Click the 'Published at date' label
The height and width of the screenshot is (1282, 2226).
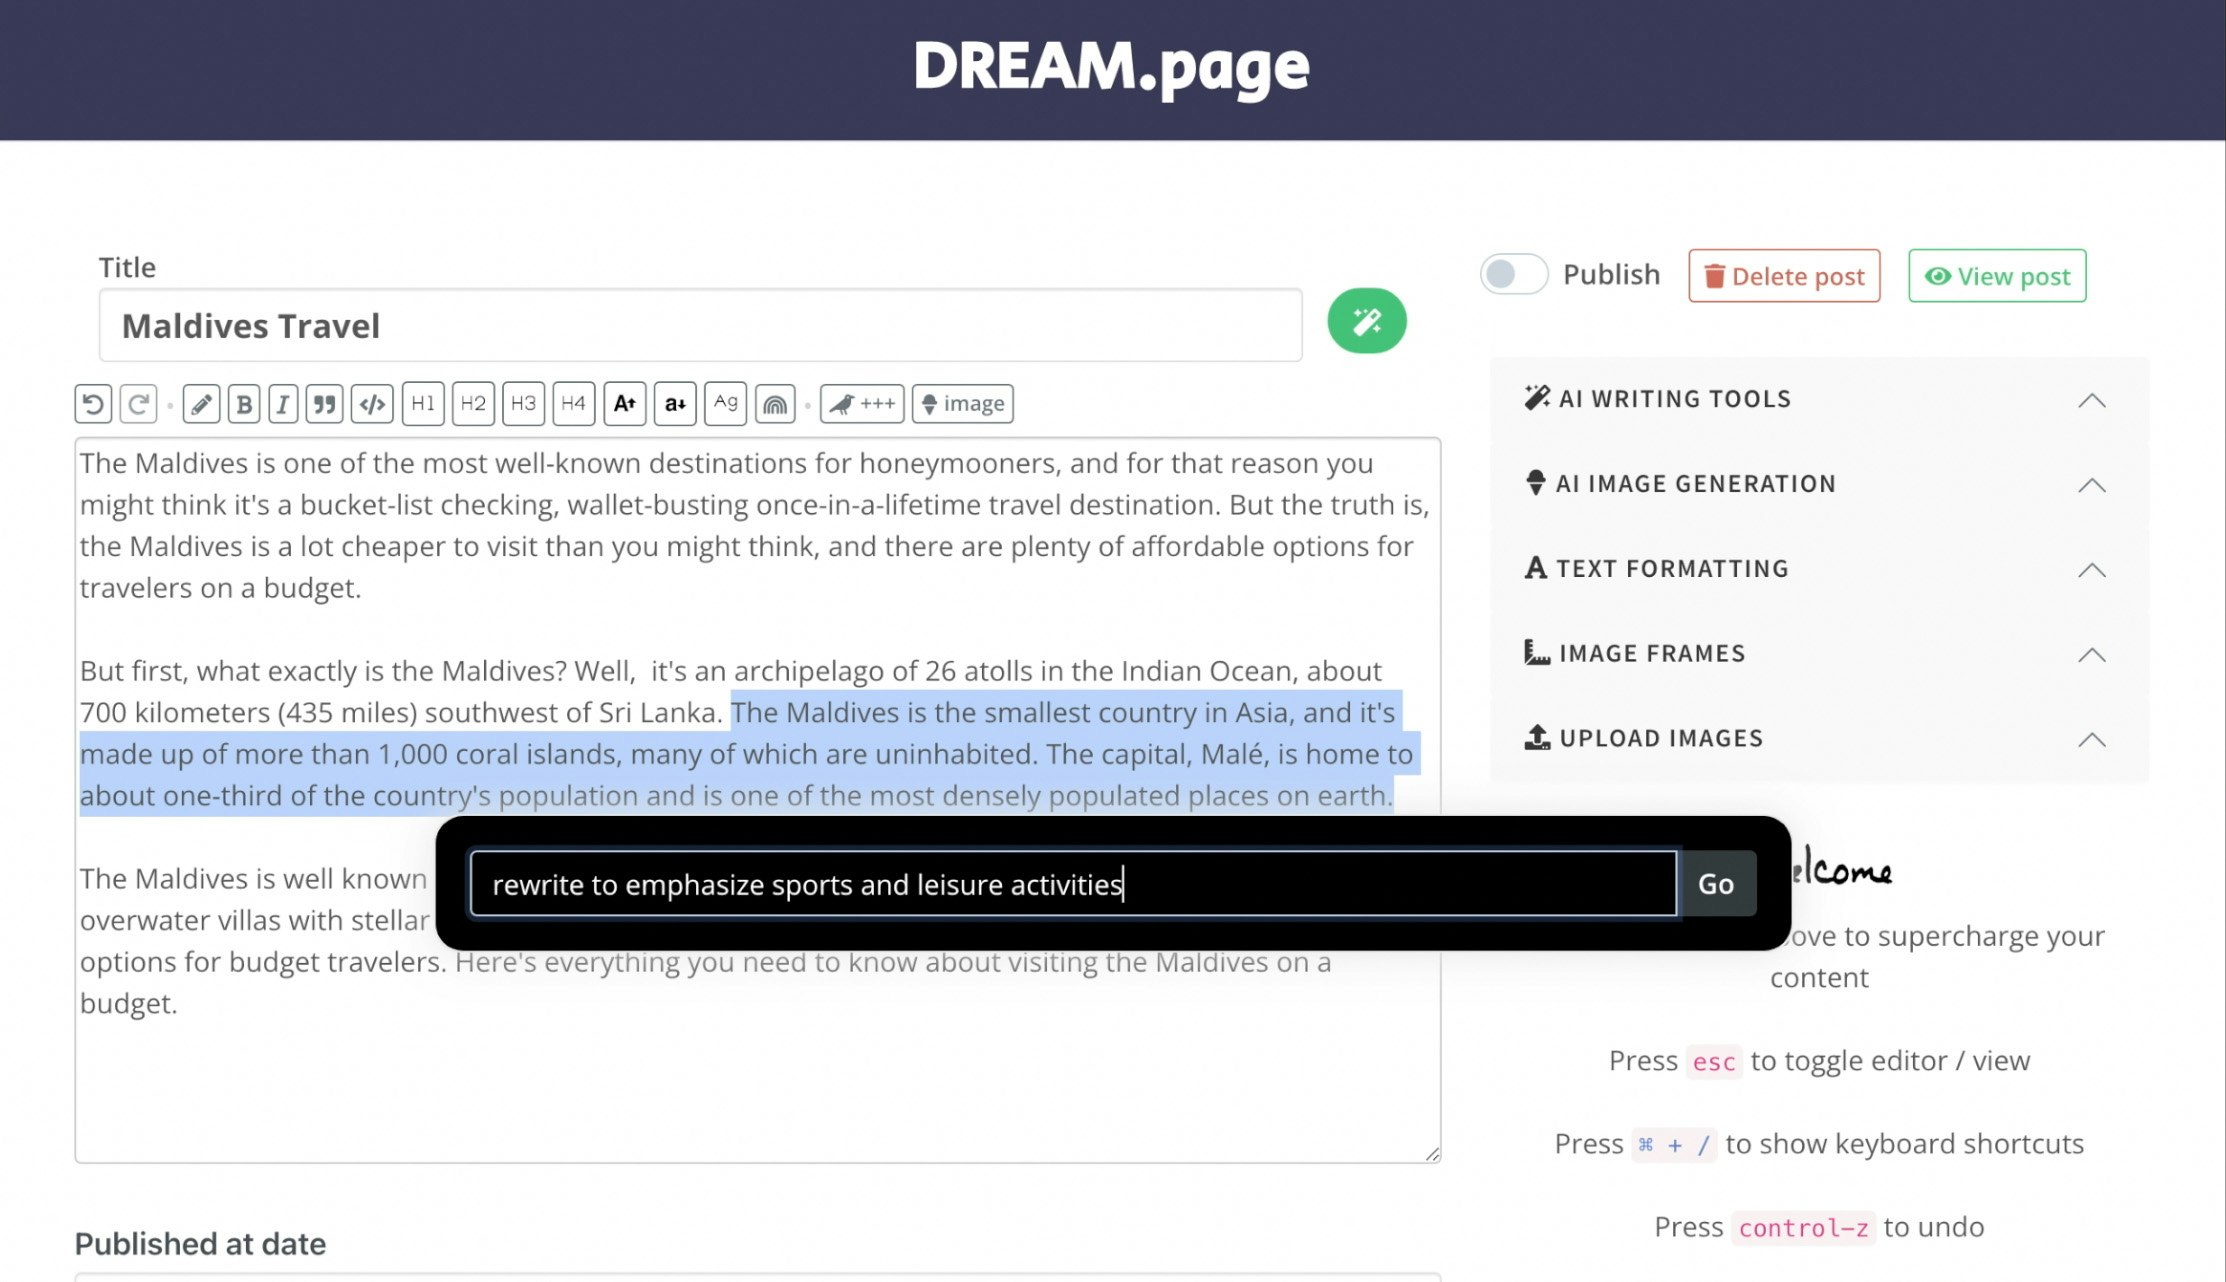[200, 1244]
